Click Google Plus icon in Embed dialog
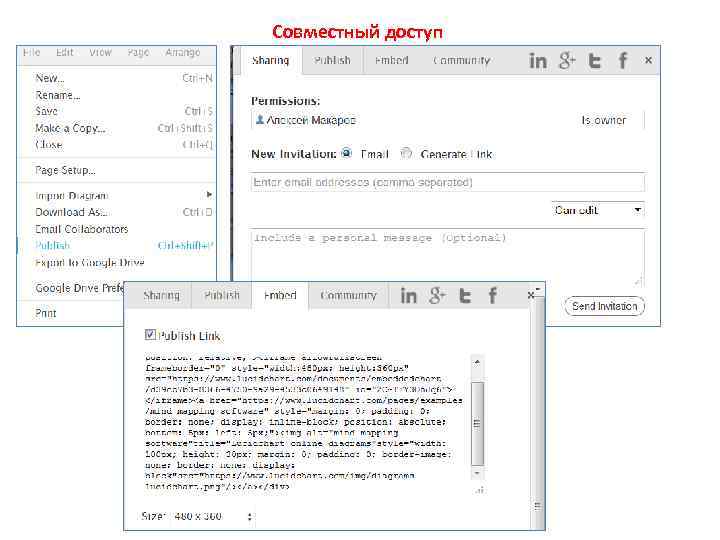Viewport: 720px width, 540px height. pos(437,295)
